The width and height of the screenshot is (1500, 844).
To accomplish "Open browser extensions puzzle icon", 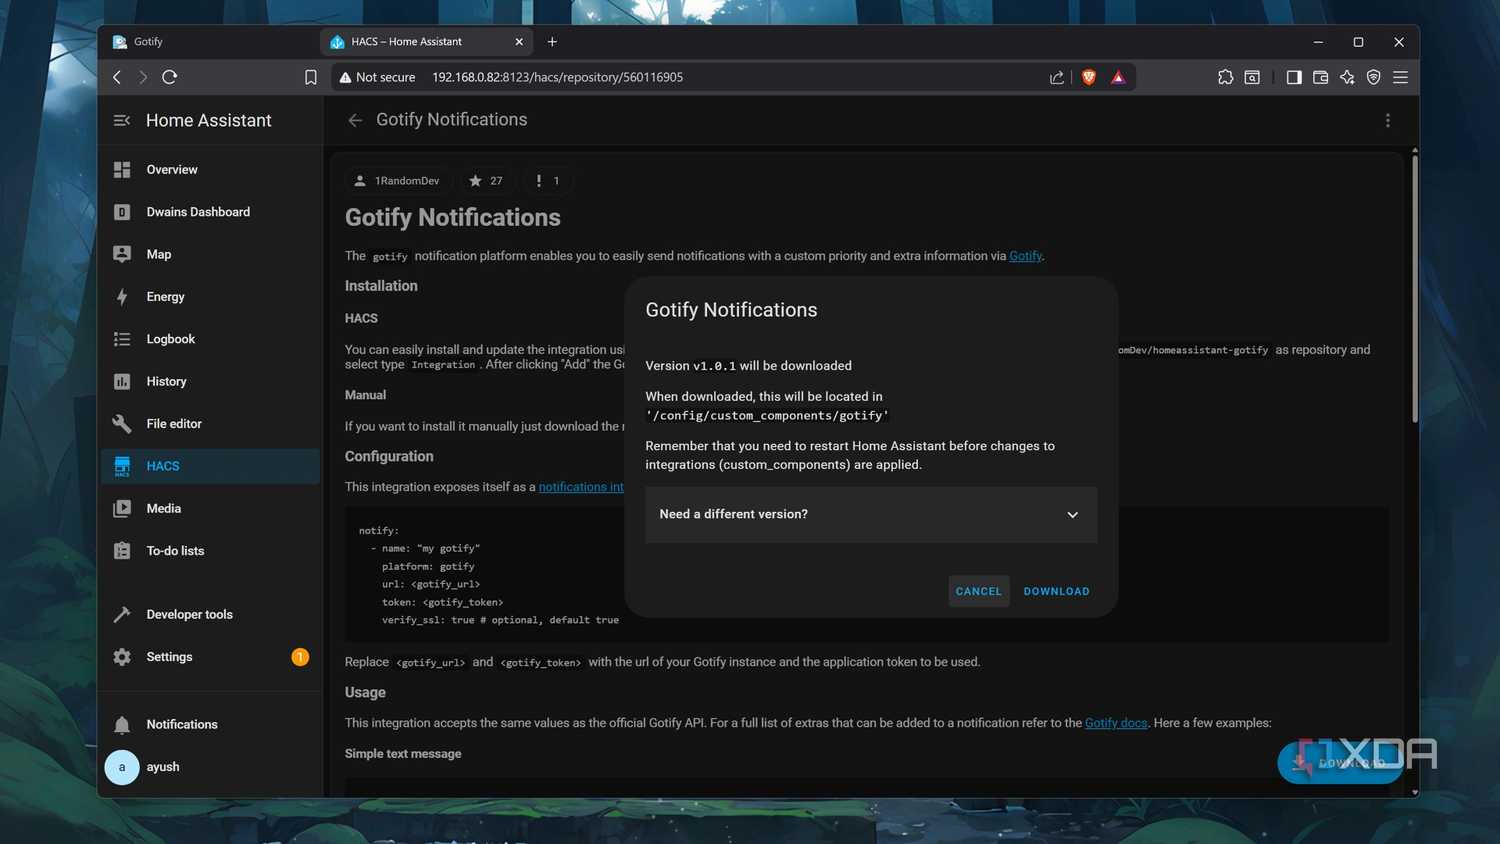I will pos(1225,77).
